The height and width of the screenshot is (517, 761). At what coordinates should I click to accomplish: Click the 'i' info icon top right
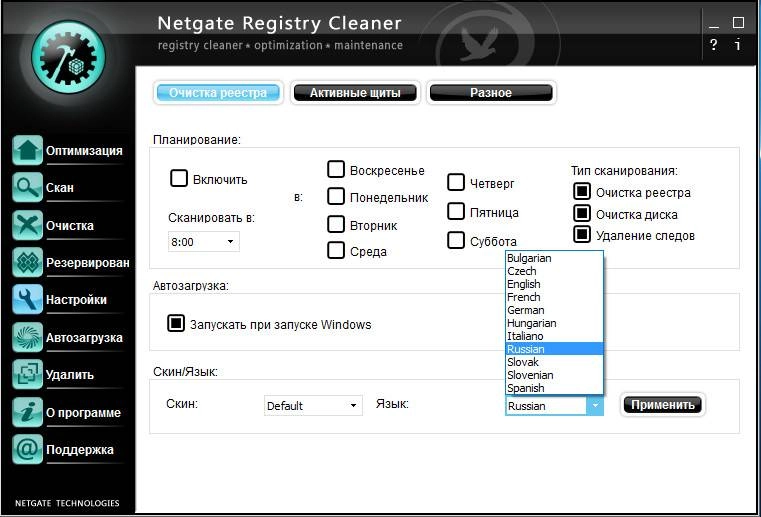tap(738, 45)
